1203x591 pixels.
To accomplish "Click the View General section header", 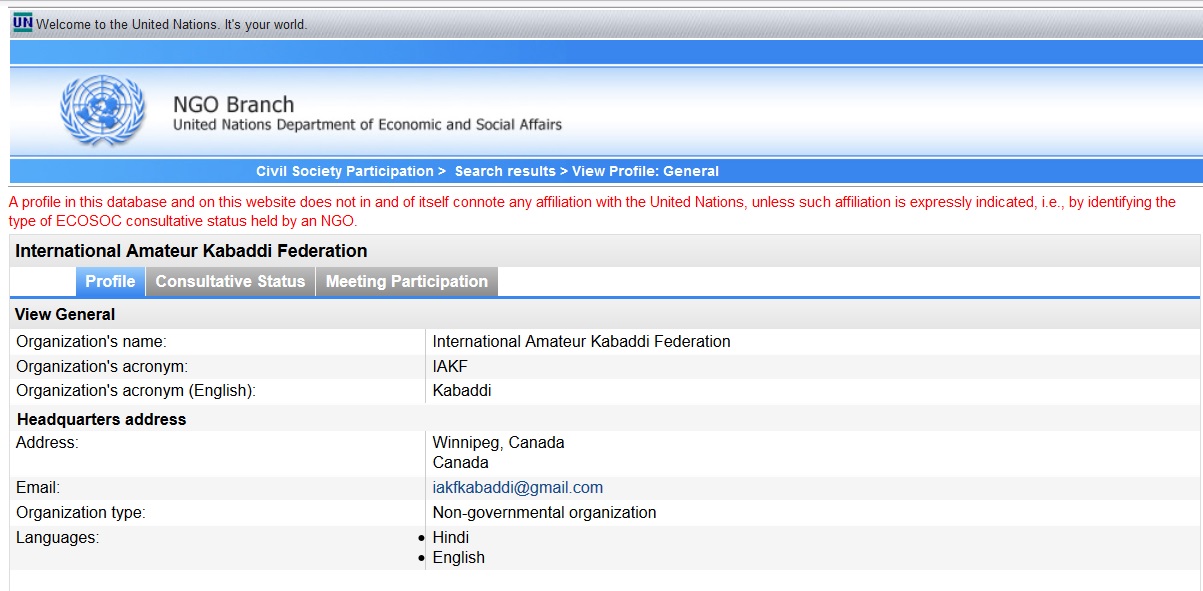I will tap(65, 314).
